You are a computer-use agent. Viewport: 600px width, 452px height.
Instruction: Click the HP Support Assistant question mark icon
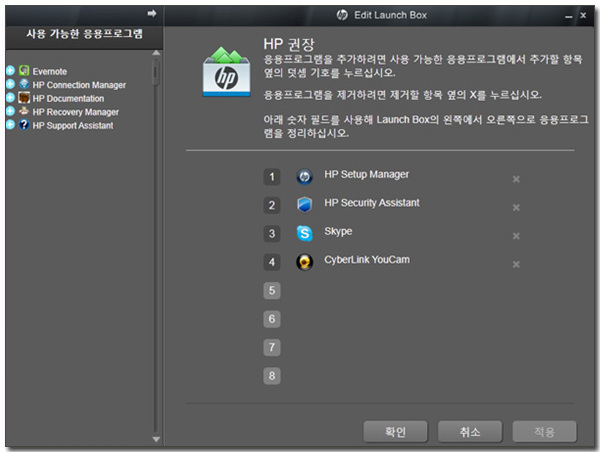click(x=24, y=125)
